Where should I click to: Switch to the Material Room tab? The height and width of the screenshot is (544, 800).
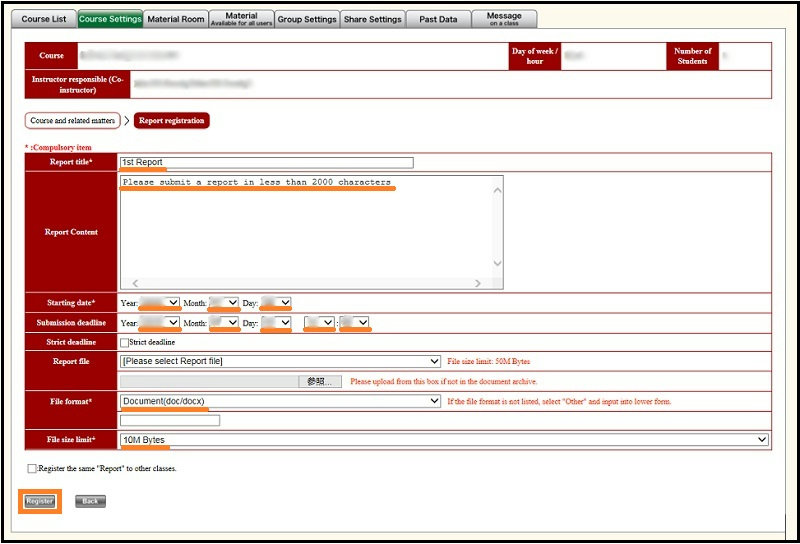point(175,19)
